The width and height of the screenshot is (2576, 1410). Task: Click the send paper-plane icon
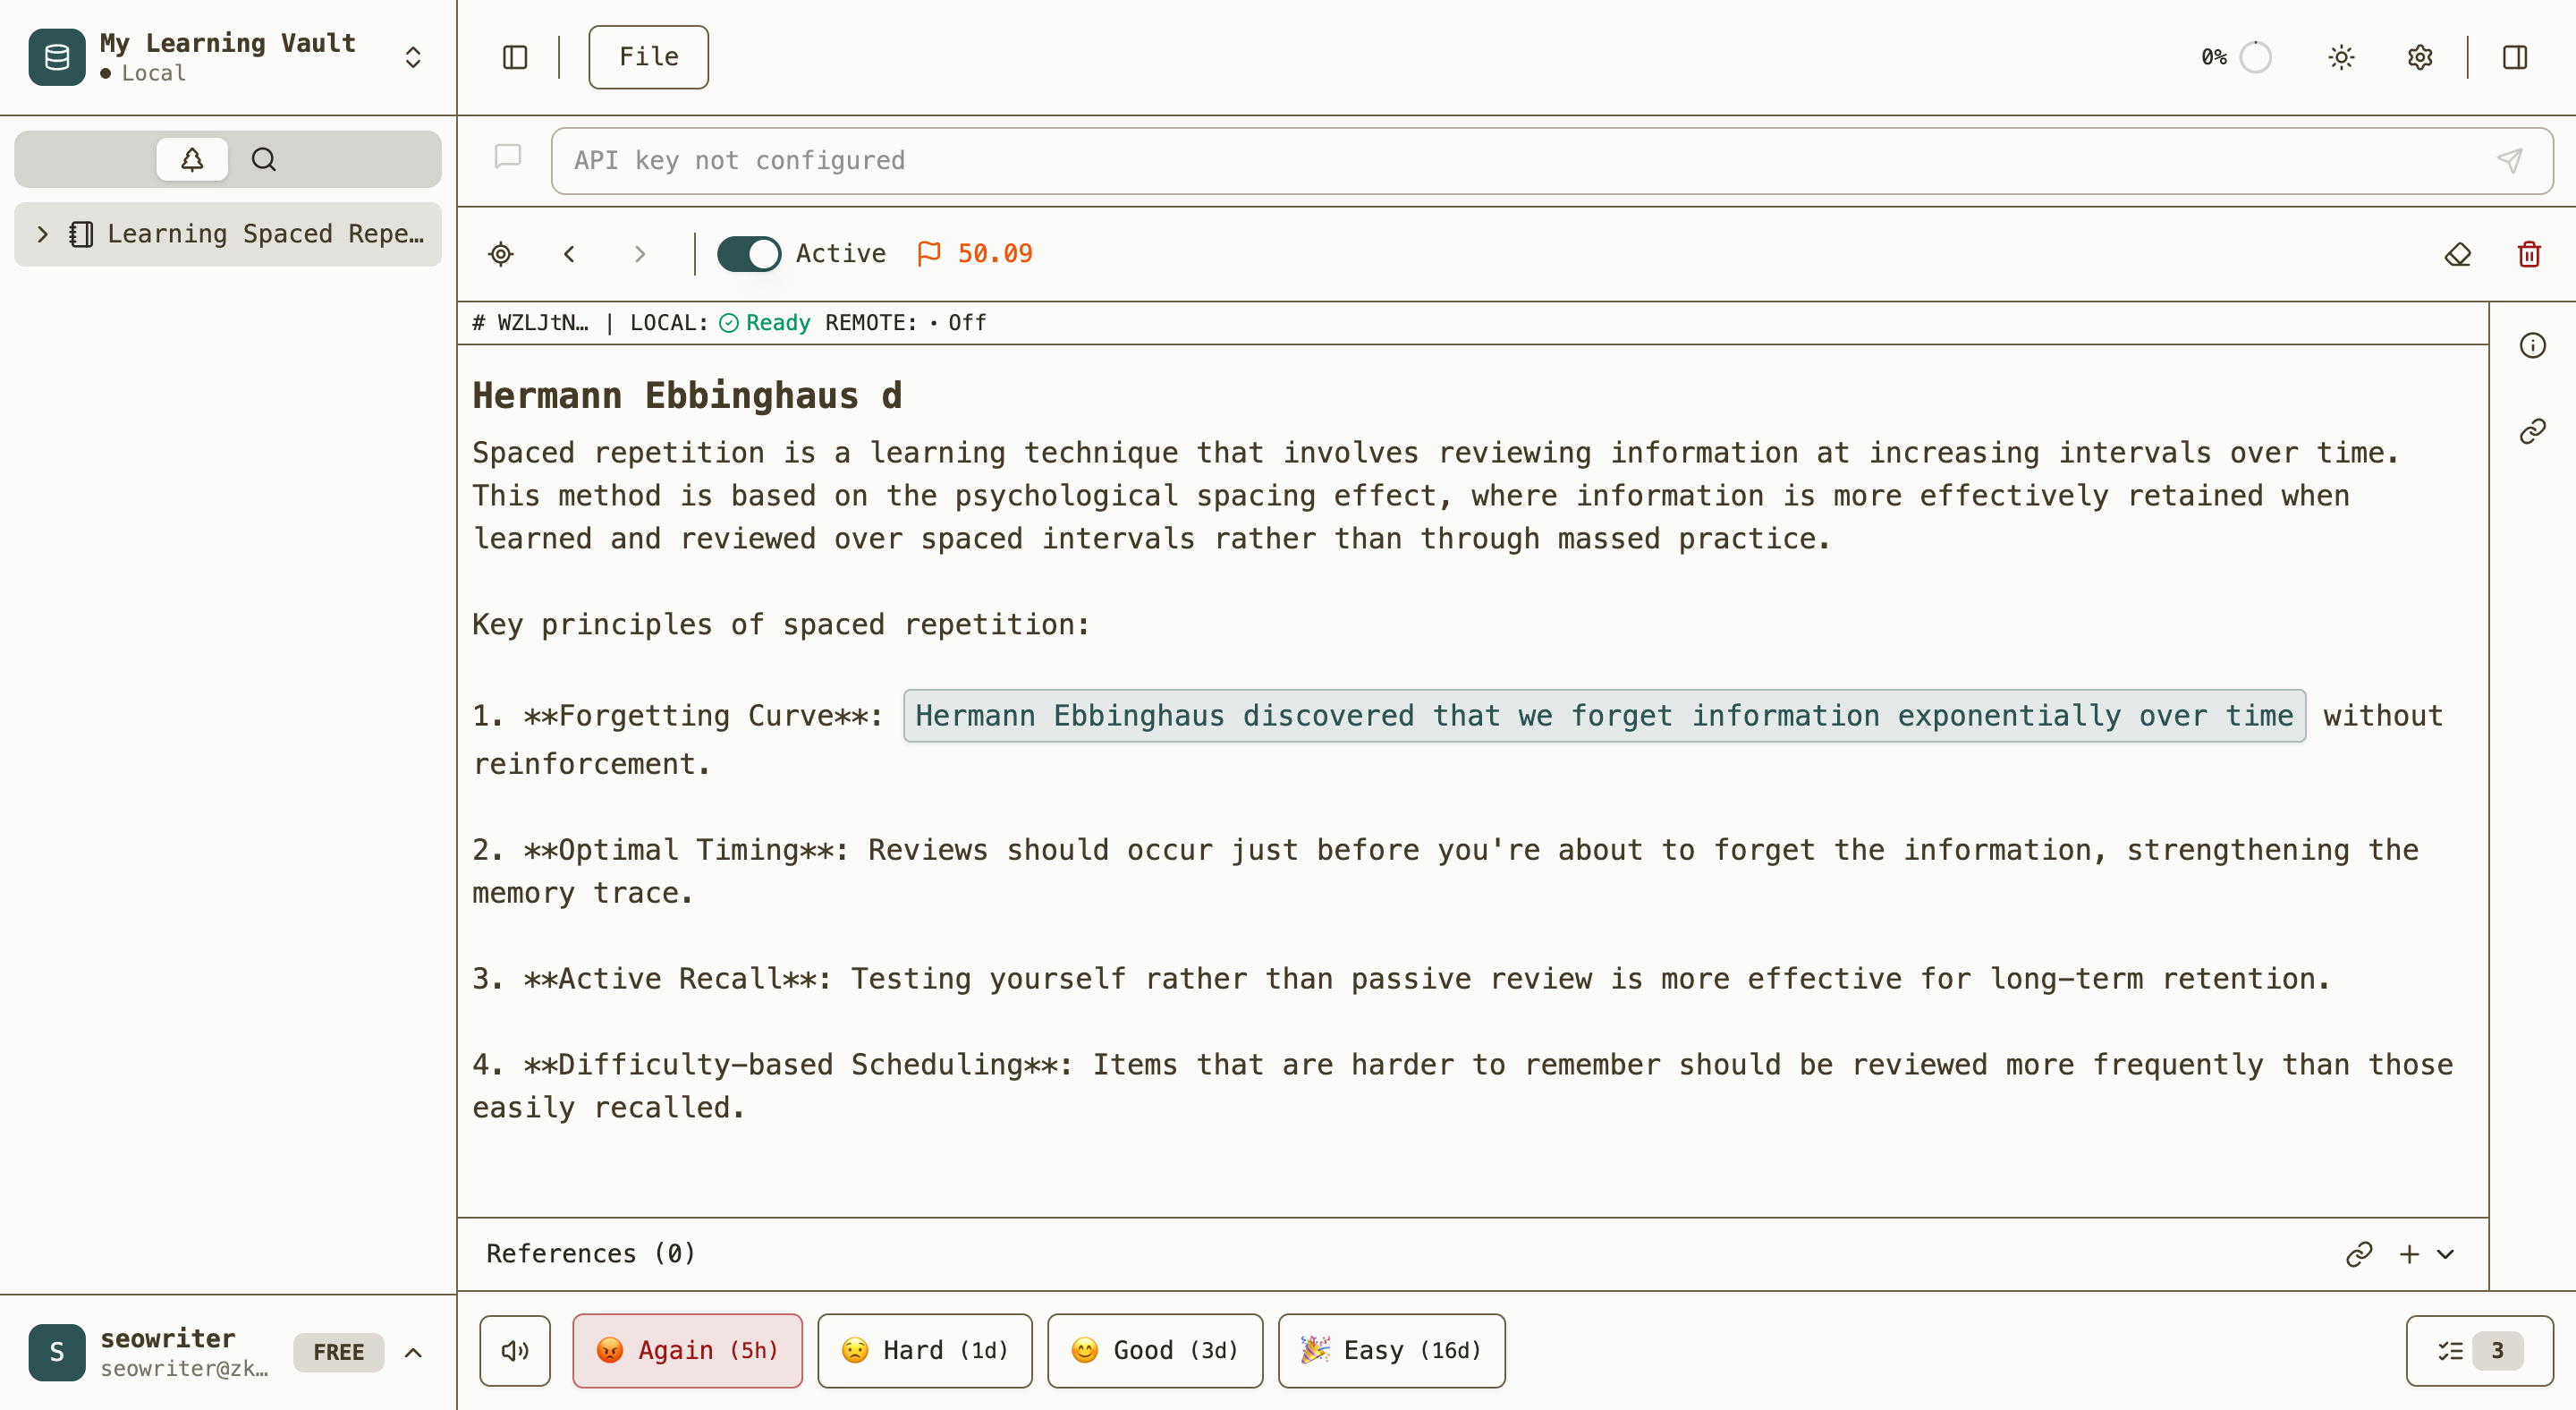[2509, 161]
